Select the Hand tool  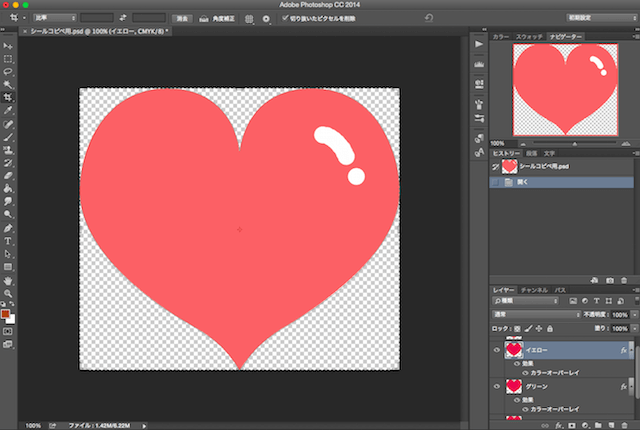(x=8, y=281)
